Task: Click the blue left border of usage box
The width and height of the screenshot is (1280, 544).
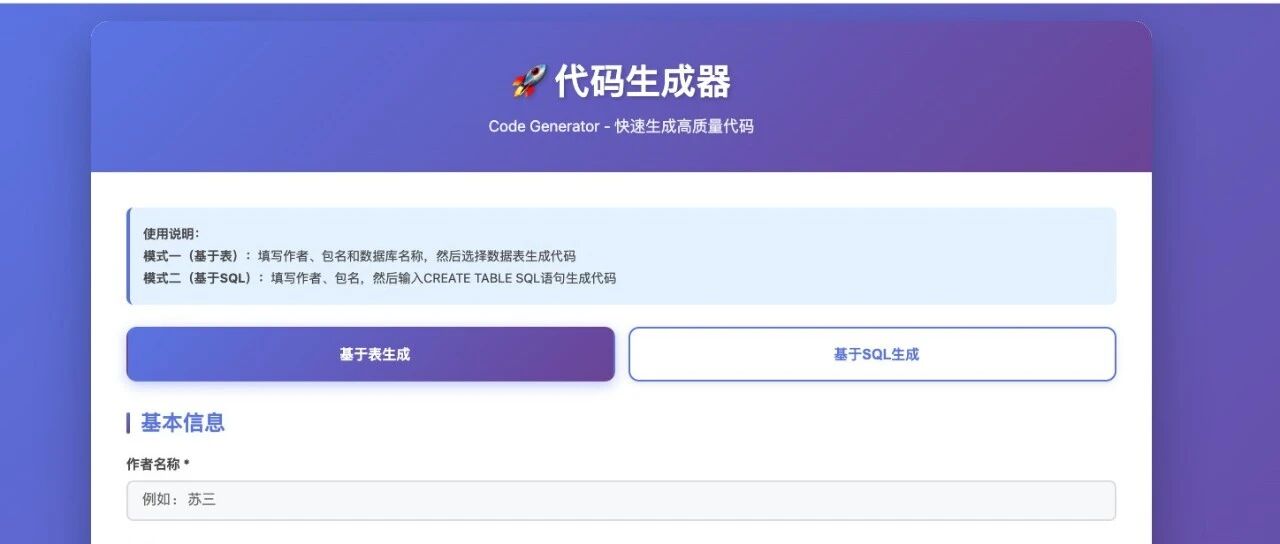Action: click(x=128, y=256)
